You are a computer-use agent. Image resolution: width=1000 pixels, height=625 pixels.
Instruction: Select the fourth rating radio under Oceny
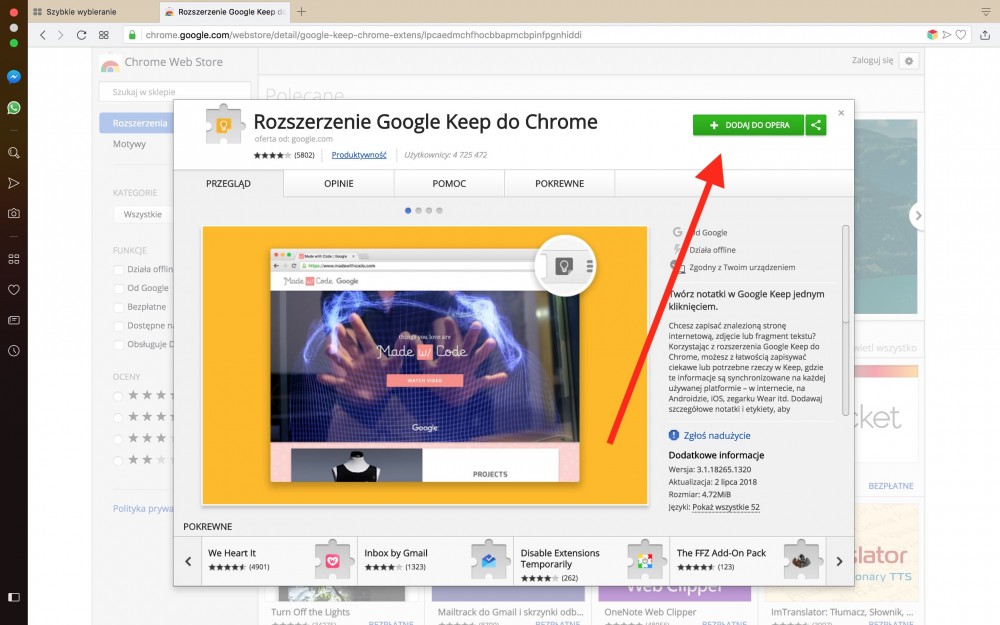pos(118,460)
